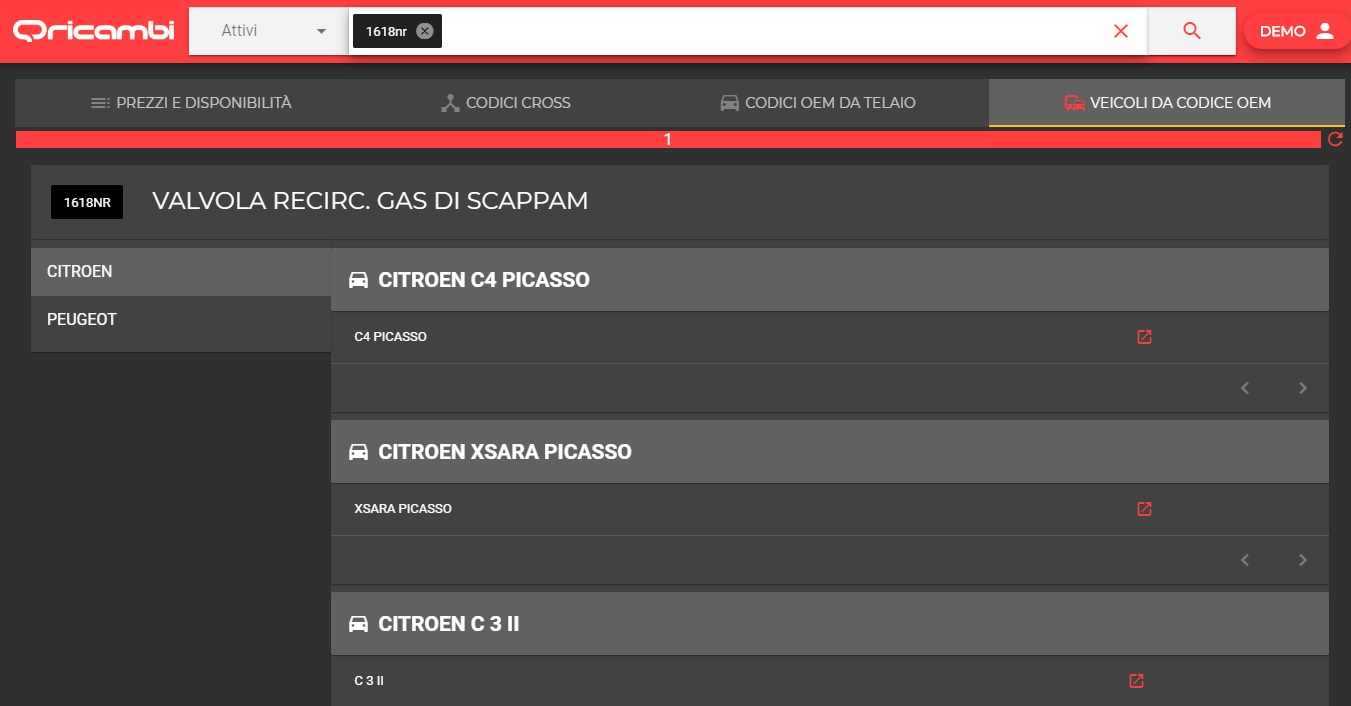Select PEUGEOT in the brand list
The width and height of the screenshot is (1351, 706).
click(181, 320)
